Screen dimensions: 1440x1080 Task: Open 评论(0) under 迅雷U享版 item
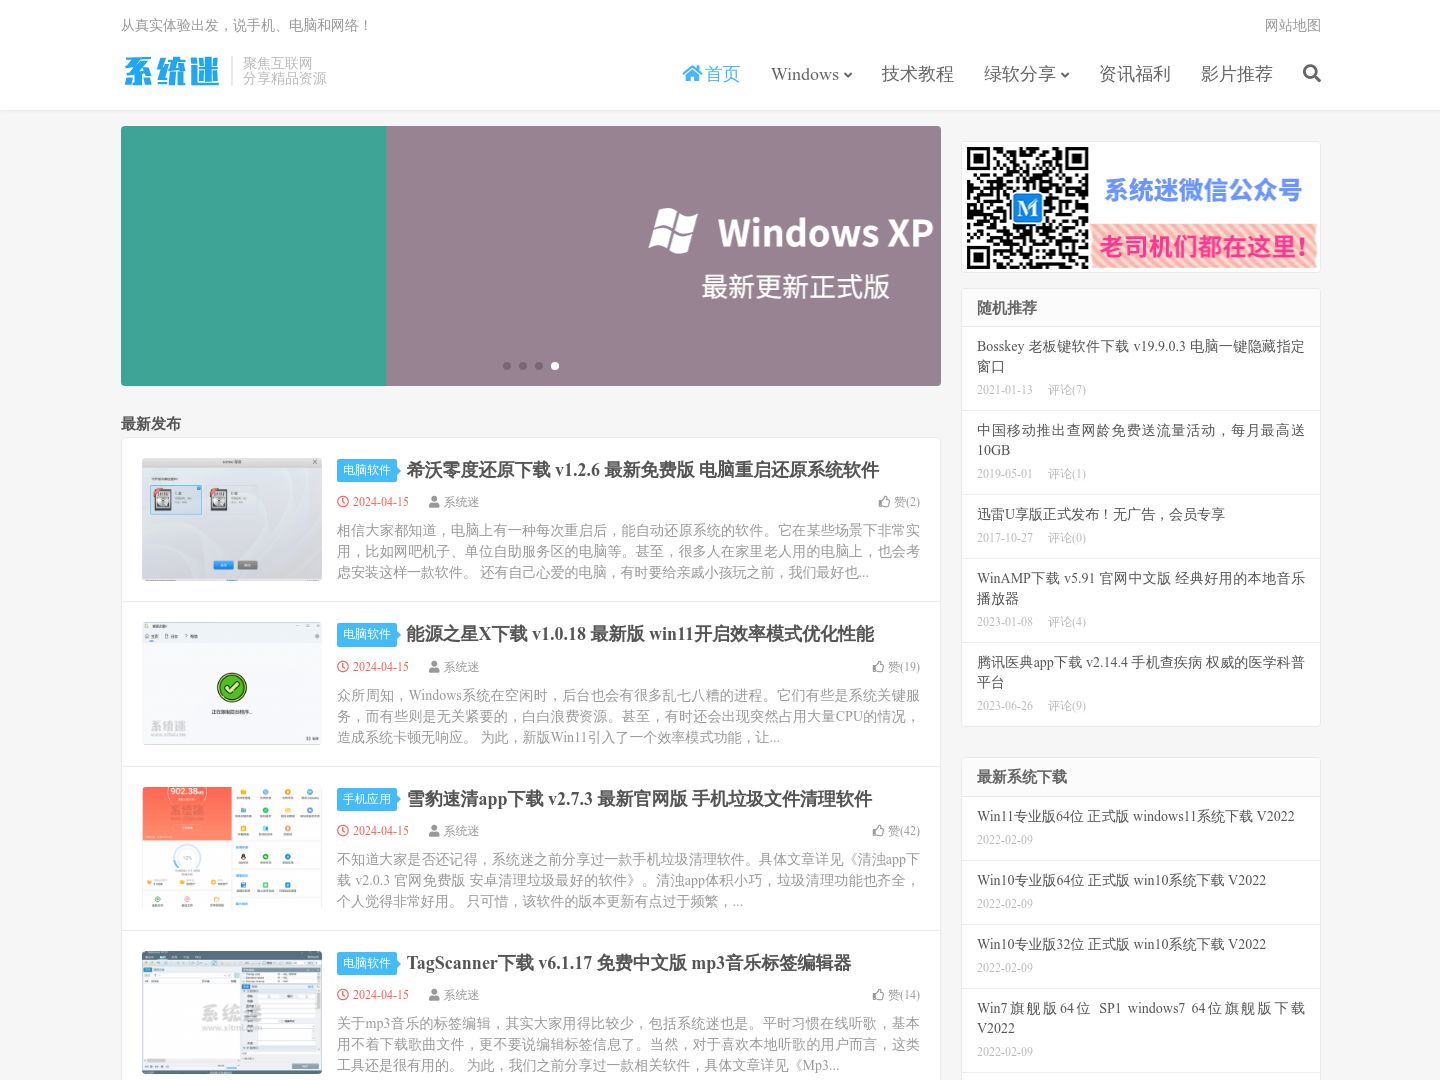tap(1067, 538)
